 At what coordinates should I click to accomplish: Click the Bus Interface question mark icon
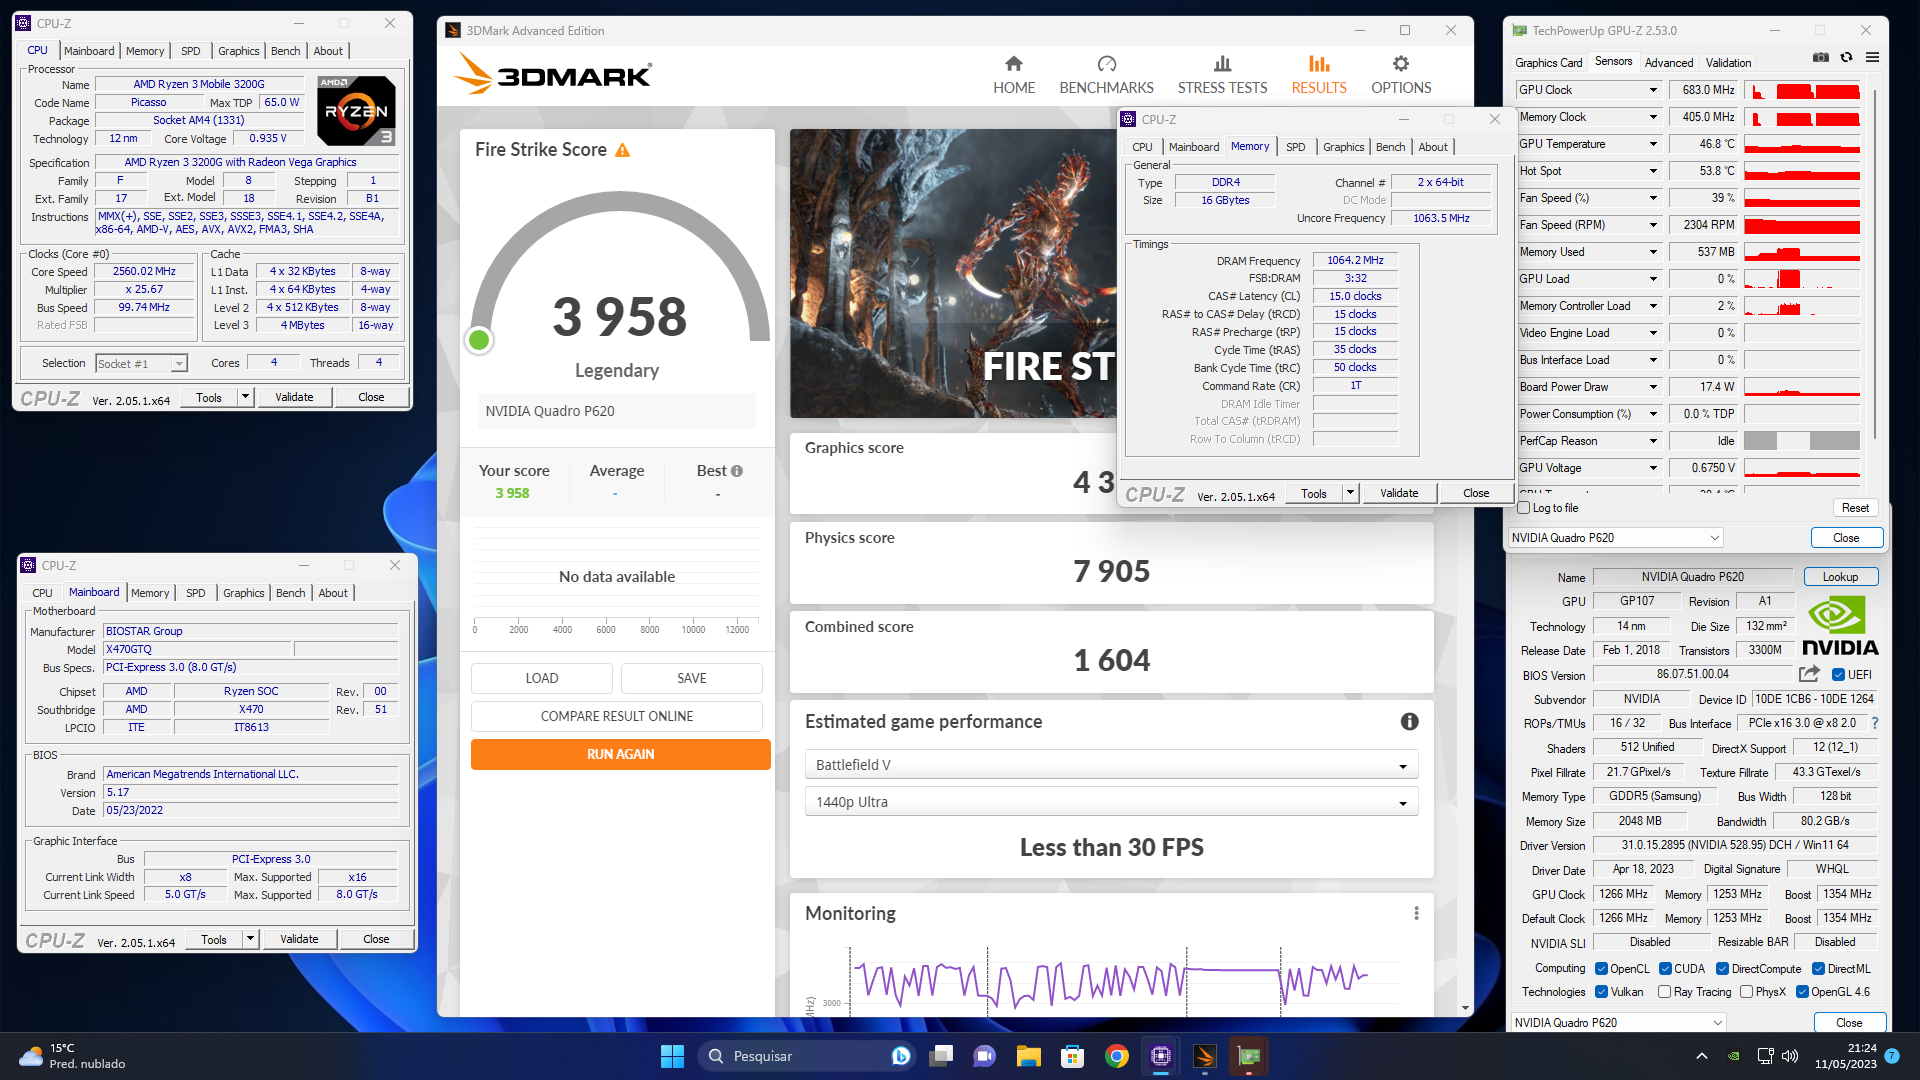(x=1874, y=723)
